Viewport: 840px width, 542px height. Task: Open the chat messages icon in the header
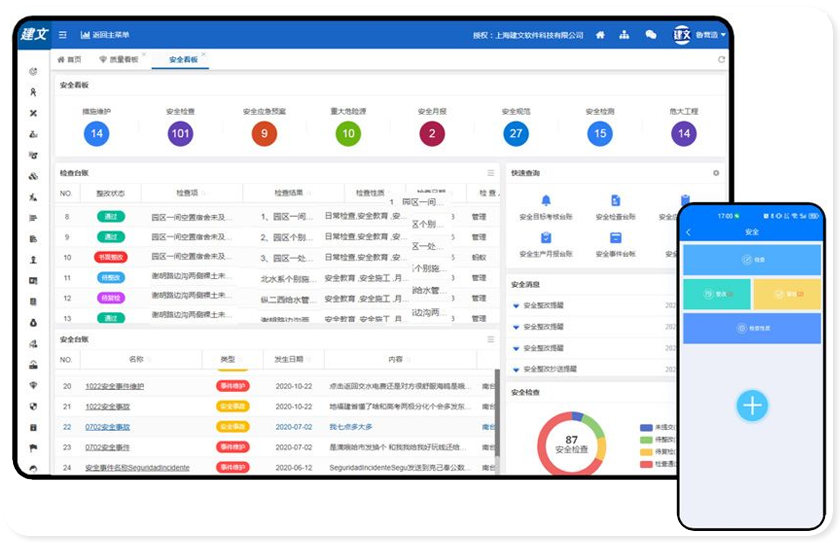pos(651,35)
